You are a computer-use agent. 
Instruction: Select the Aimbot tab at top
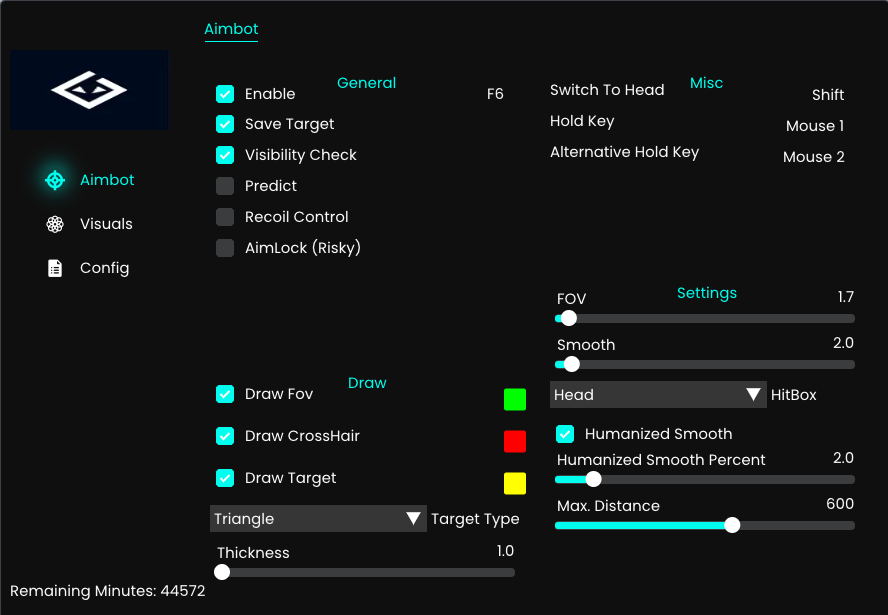click(x=231, y=29)
